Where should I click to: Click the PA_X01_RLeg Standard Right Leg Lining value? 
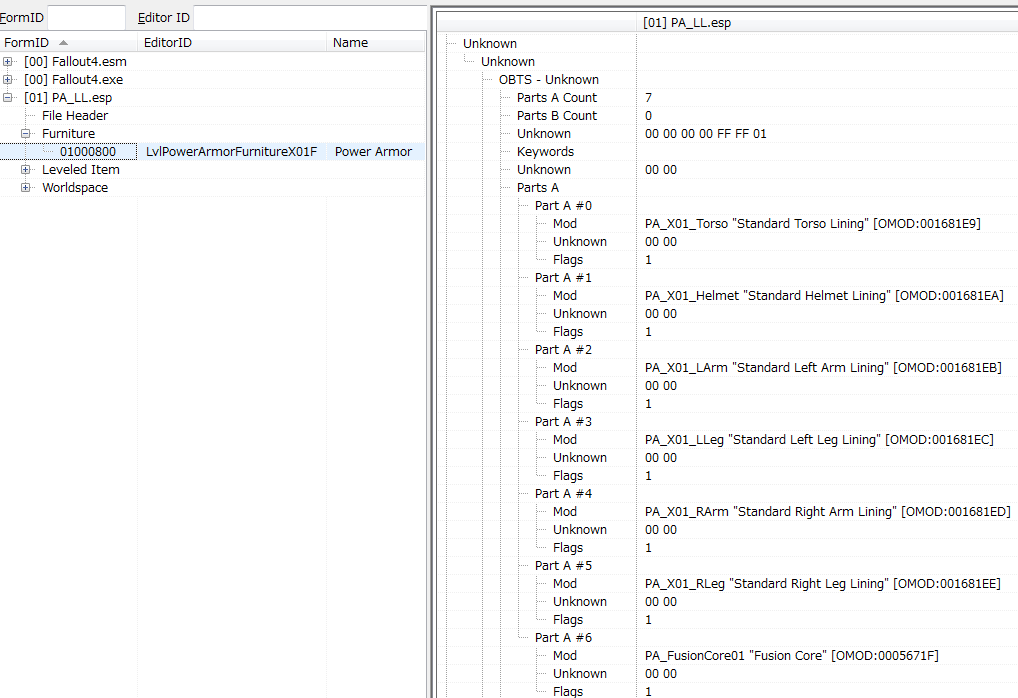823,584
